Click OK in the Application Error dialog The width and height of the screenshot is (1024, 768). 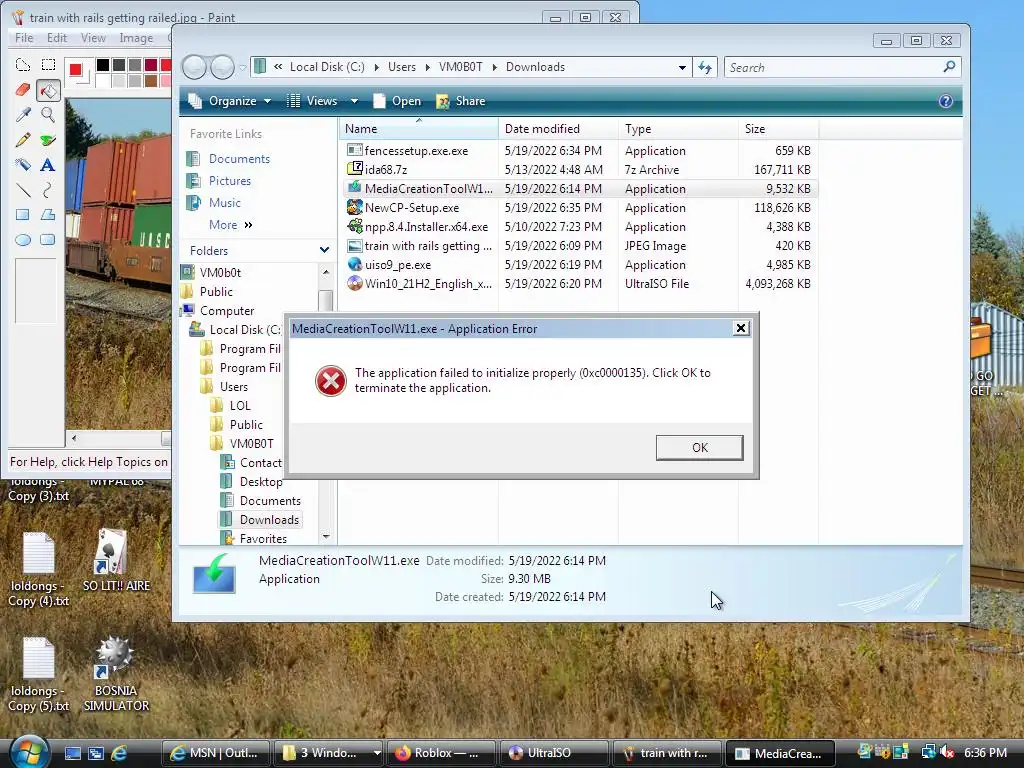tap(699, 447)
